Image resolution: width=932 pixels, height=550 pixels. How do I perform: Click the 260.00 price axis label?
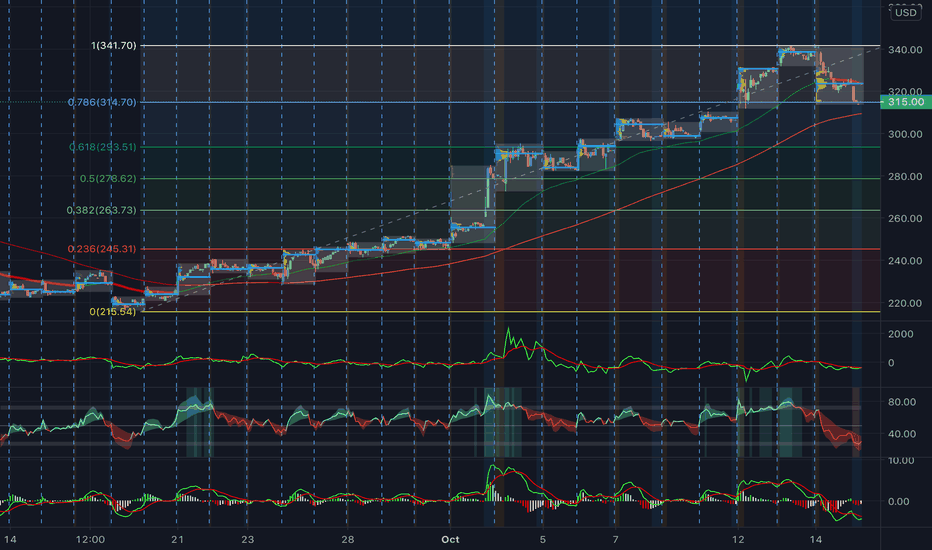[905, 219]
